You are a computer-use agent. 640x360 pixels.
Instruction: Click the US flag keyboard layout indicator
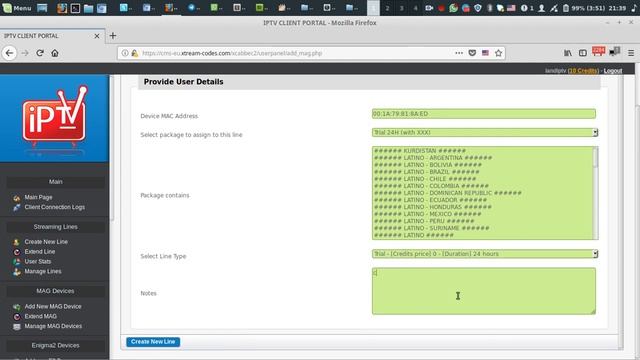[511, 8]
